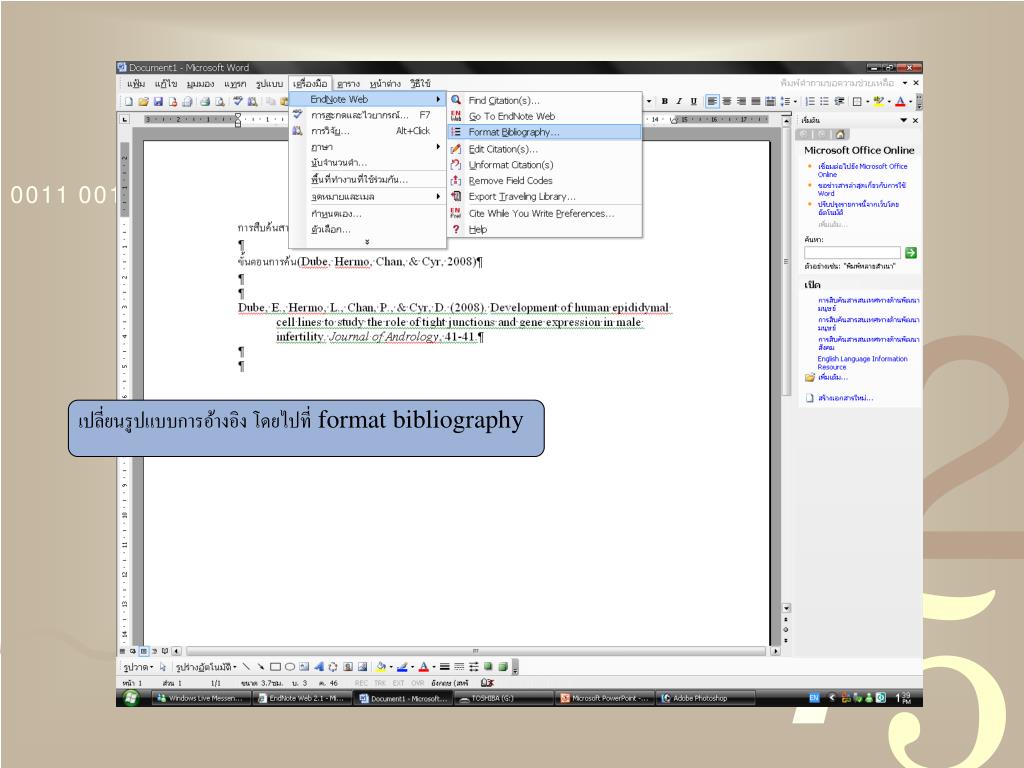The height and width of the screenshot is (768, 1024).
Task: Select Align Right paragraph alignment
Action: pyautogui.click(x=741, y=101)
